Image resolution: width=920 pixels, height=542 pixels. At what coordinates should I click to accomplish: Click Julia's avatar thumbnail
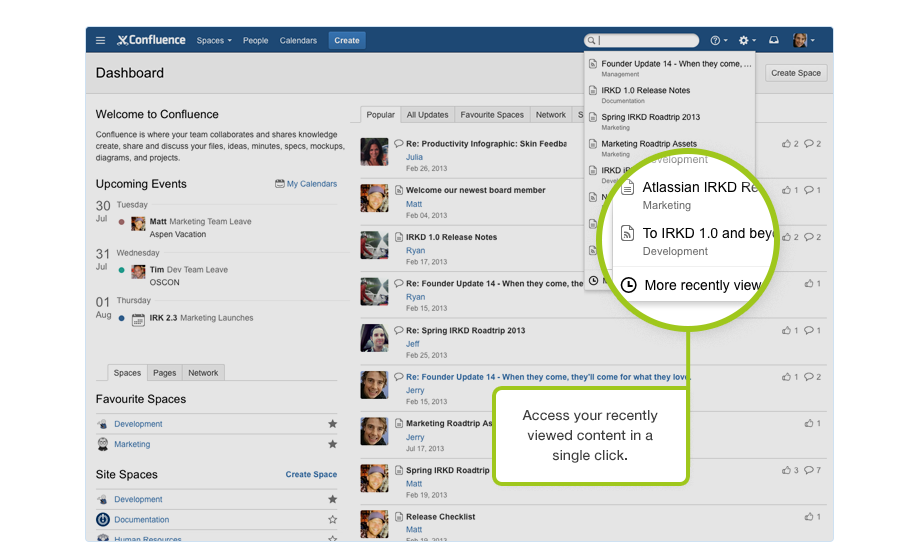pyautogui.click(x=374, y=152)
